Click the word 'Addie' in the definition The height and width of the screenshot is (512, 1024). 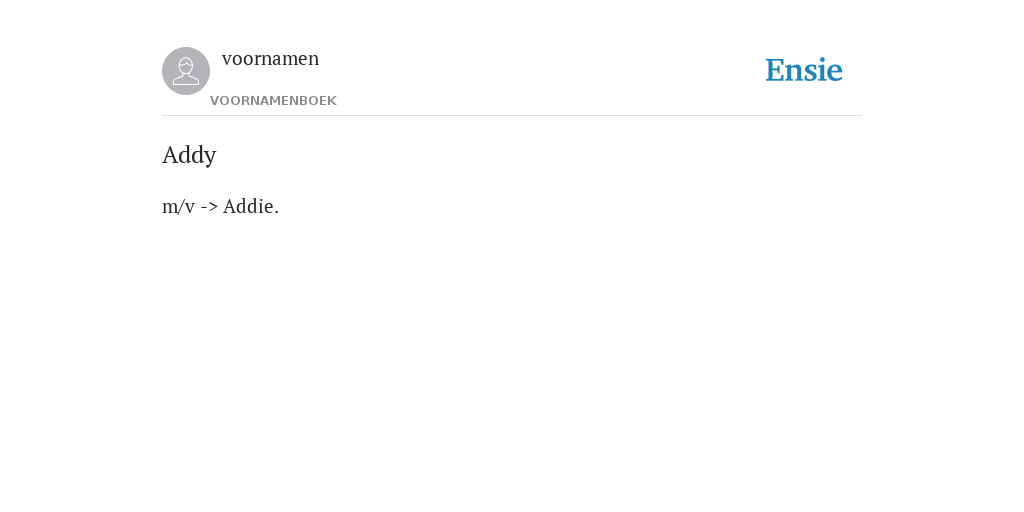pos(248,206)
